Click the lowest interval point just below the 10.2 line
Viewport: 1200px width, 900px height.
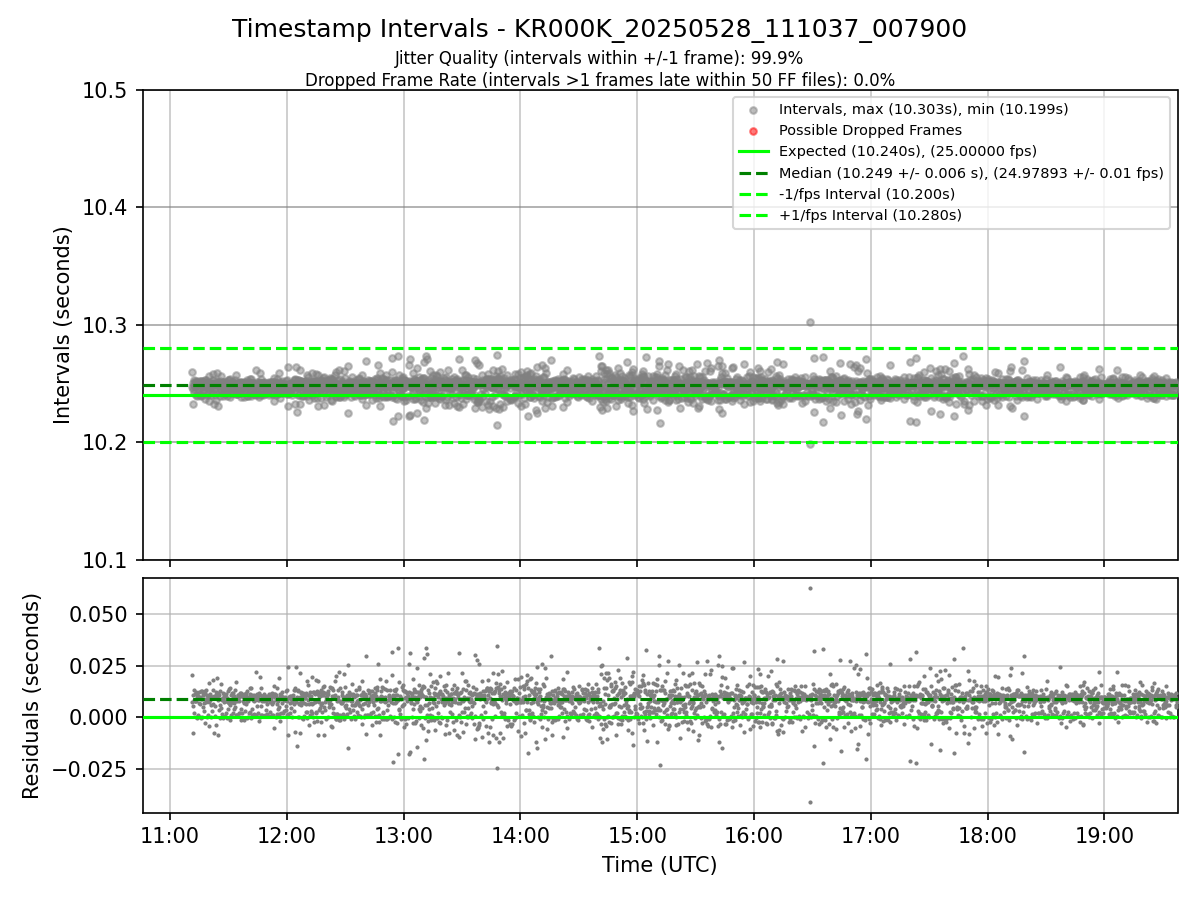click(x=810, y=444)
